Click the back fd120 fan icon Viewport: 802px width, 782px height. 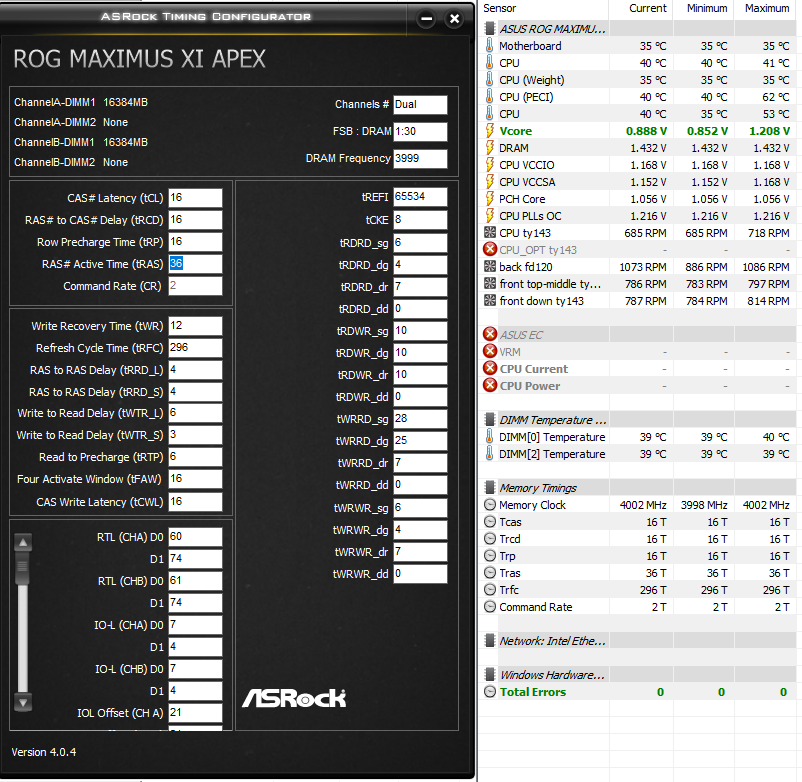click(489, 266)
